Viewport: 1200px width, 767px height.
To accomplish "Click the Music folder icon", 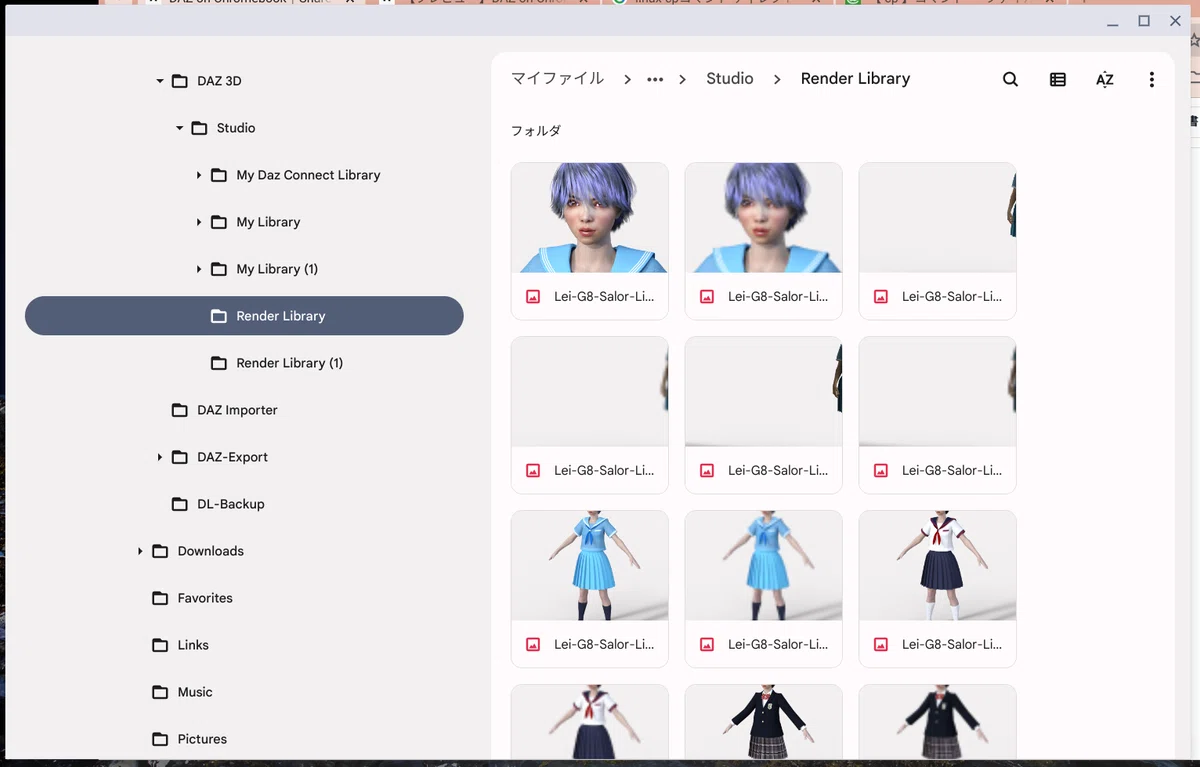I will tap(160, 692).
